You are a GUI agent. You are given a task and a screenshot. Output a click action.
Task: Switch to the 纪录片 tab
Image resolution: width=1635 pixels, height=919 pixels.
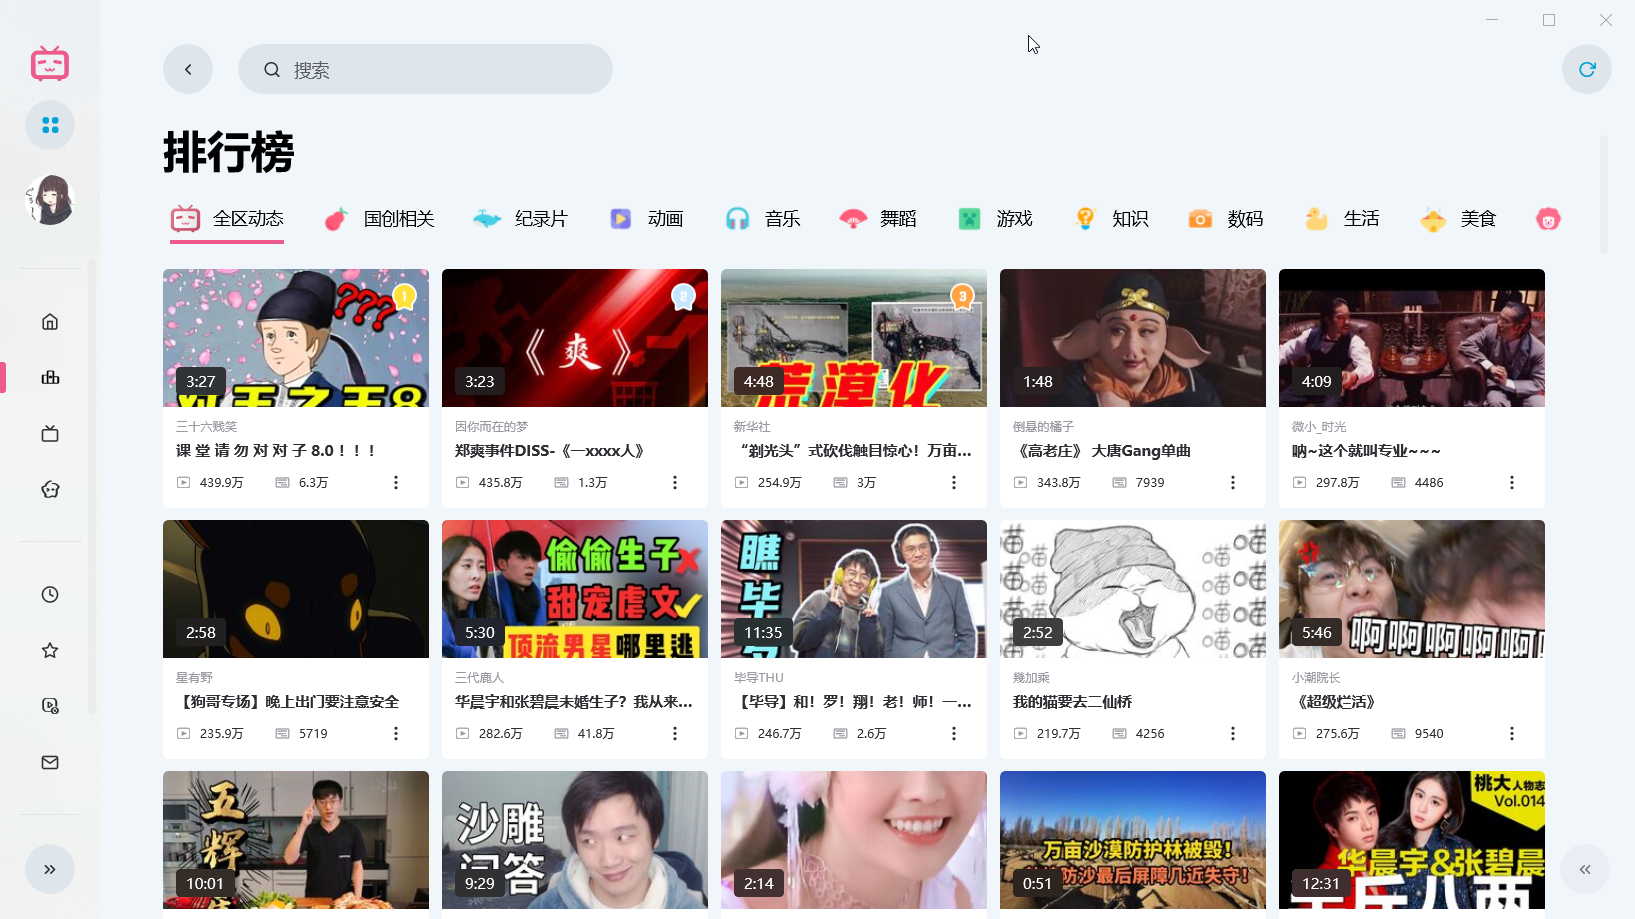520,219
